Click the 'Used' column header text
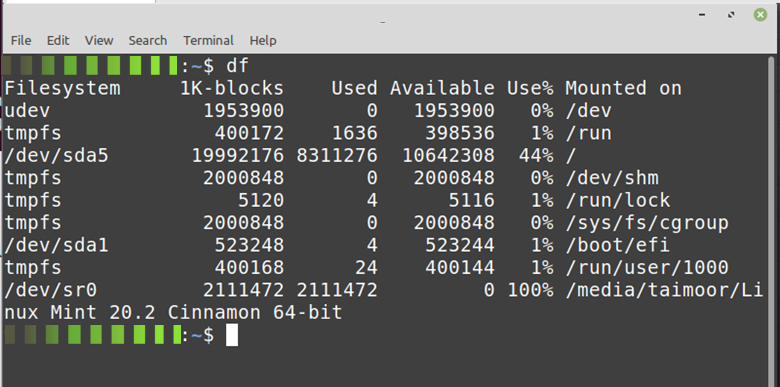 pyautogui.click(x=355, y=89)
